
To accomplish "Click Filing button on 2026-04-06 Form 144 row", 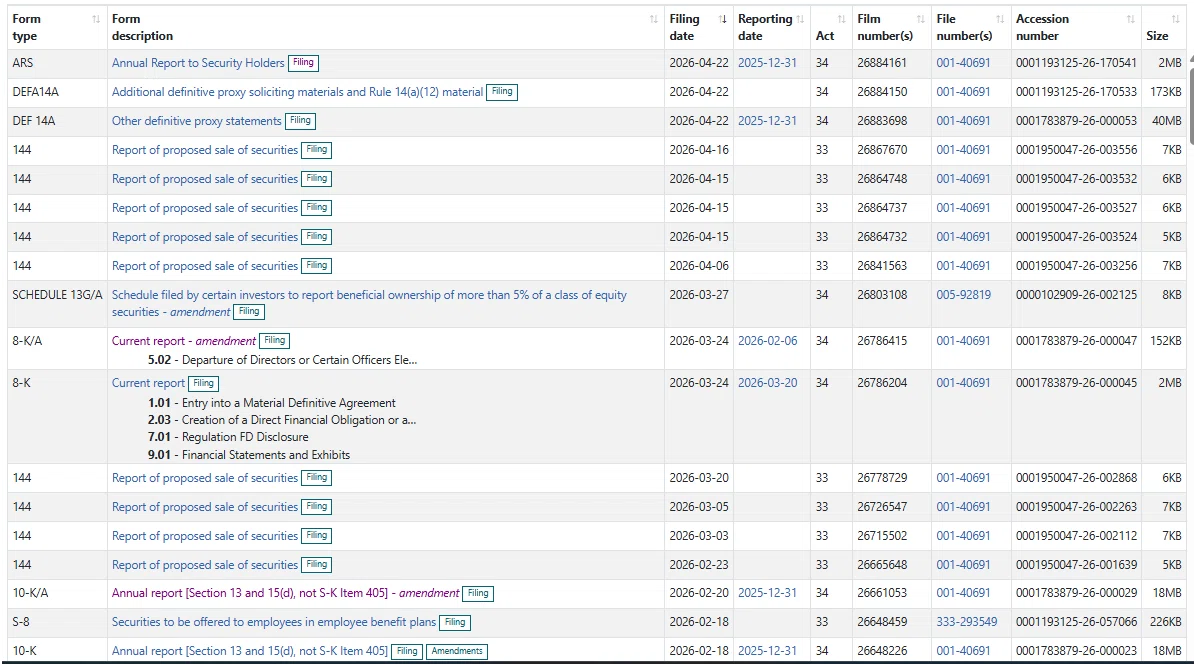I will point(317,265).
